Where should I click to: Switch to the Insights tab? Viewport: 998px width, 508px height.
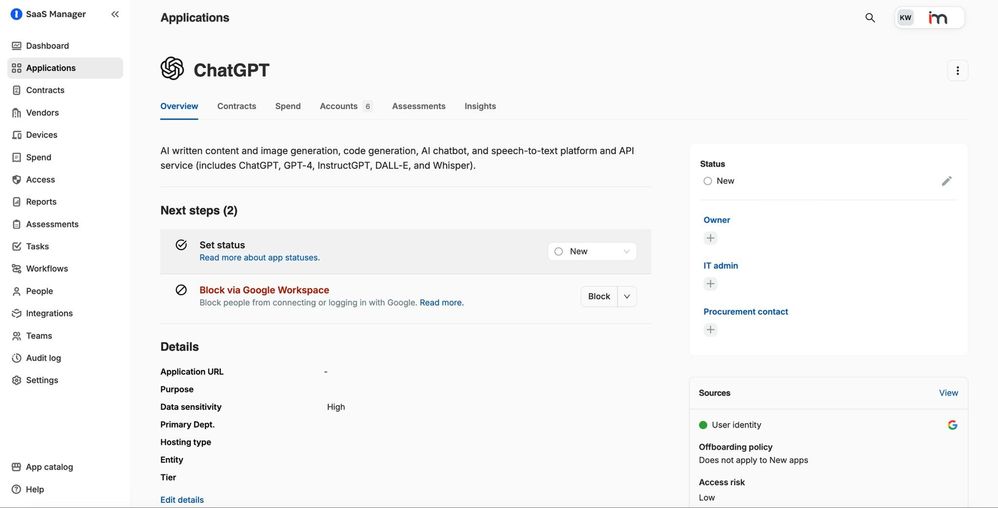click(480, 106)
